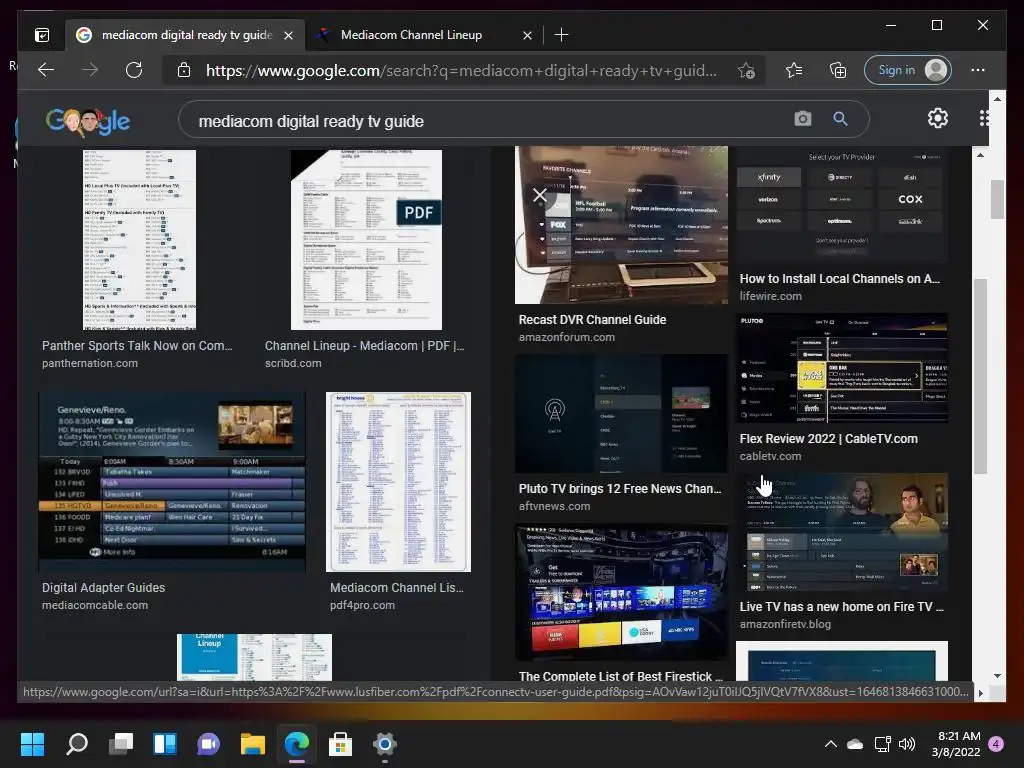This screenshot has width=1024, height=768.
Task: Open the scribd Channel Lineup PDF thumbnail
Action: 366,240
